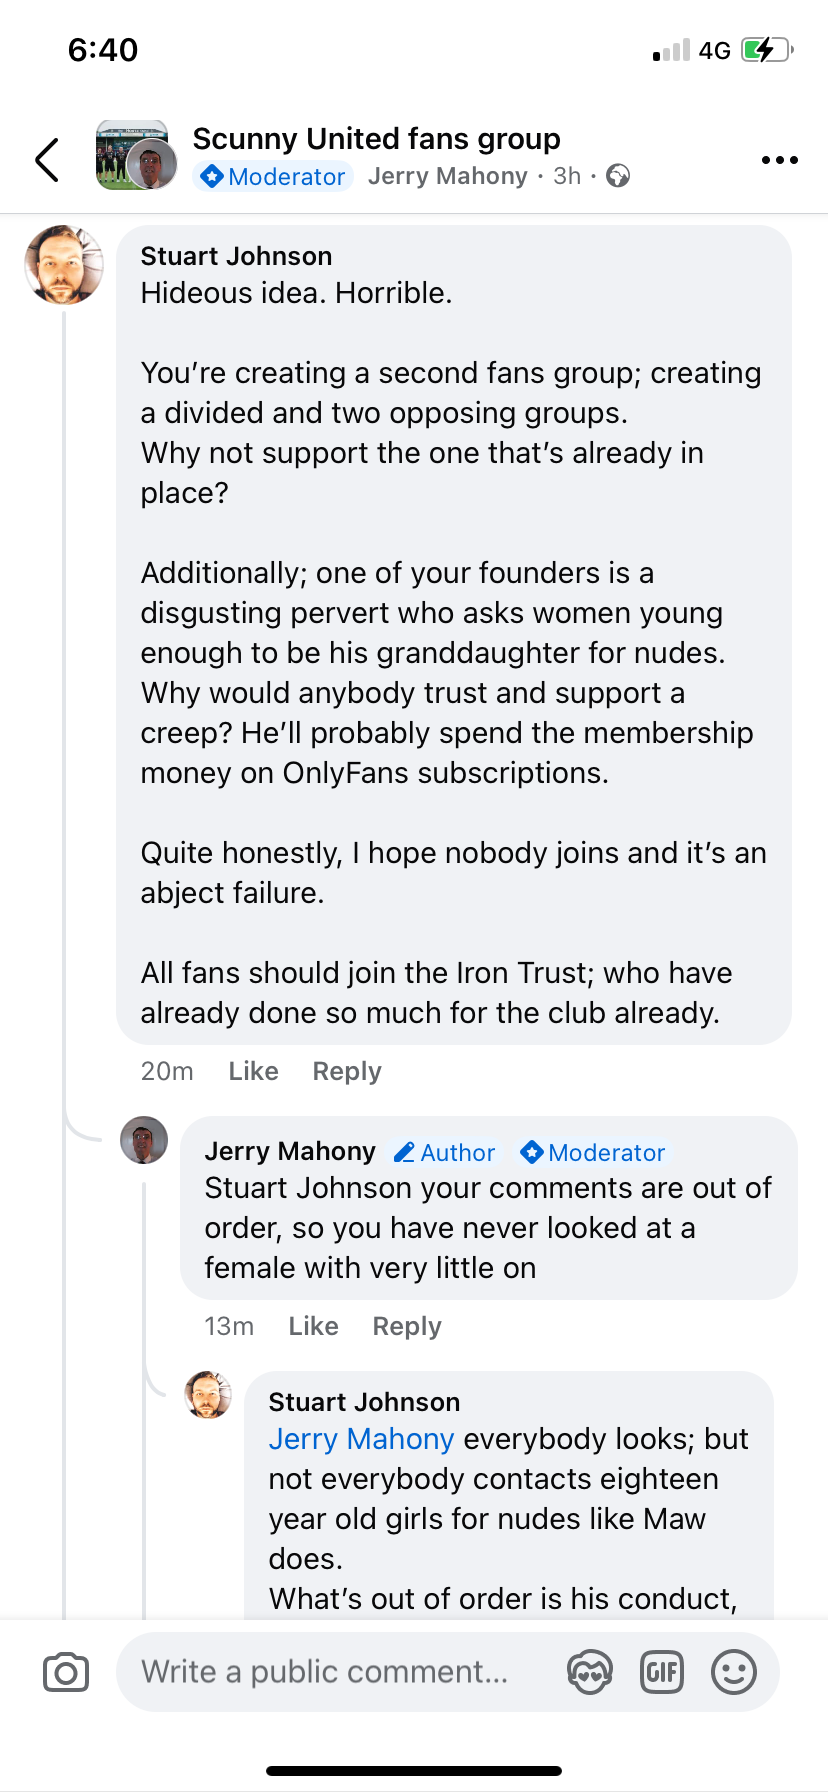Tap the public globe audience icon

[x=618, y=176]
